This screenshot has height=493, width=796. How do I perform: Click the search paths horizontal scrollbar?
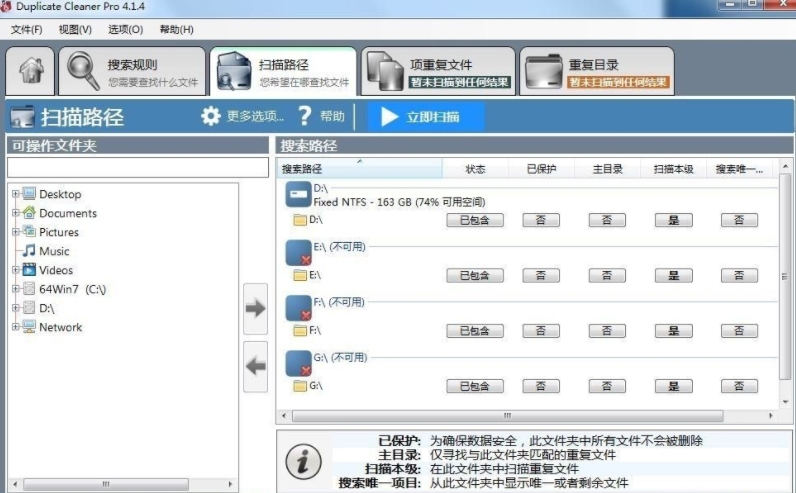click(x=508, y=416)
